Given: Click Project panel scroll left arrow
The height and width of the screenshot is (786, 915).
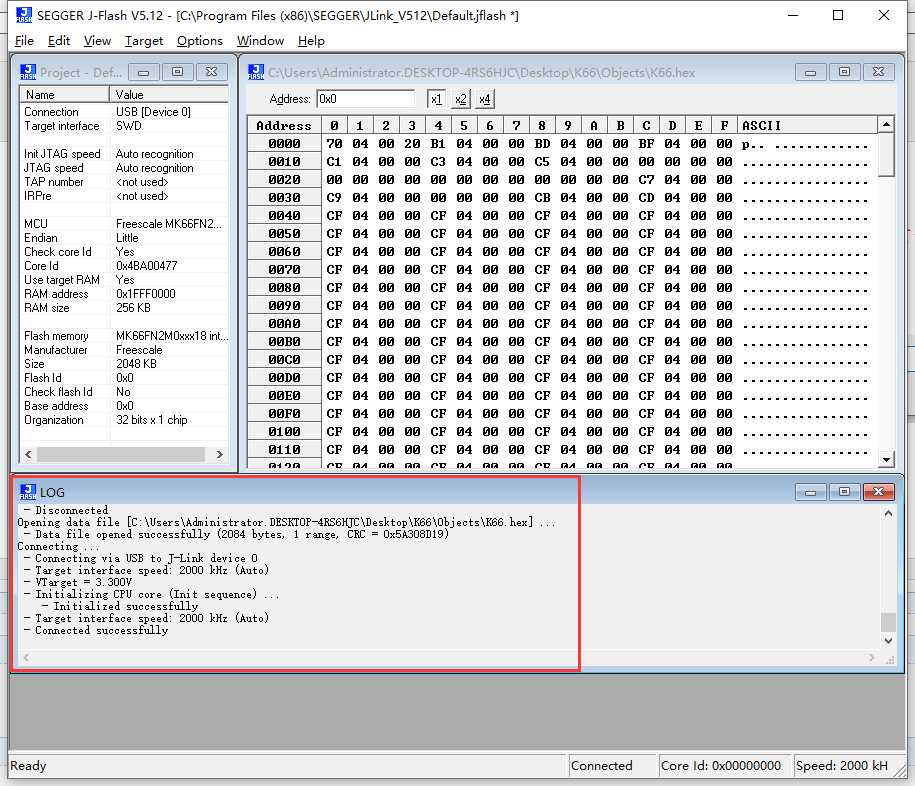Looking at the screenshot, I should click(28, 454).
